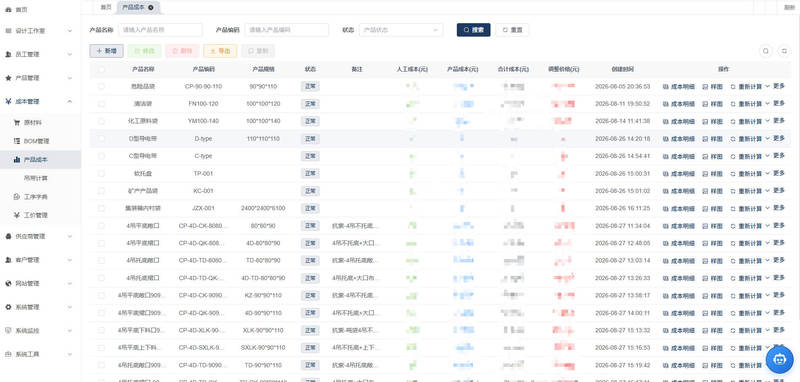The image size is (800, 382).
Task: Click the 产品名称 input field
Action: coord(160,30)
